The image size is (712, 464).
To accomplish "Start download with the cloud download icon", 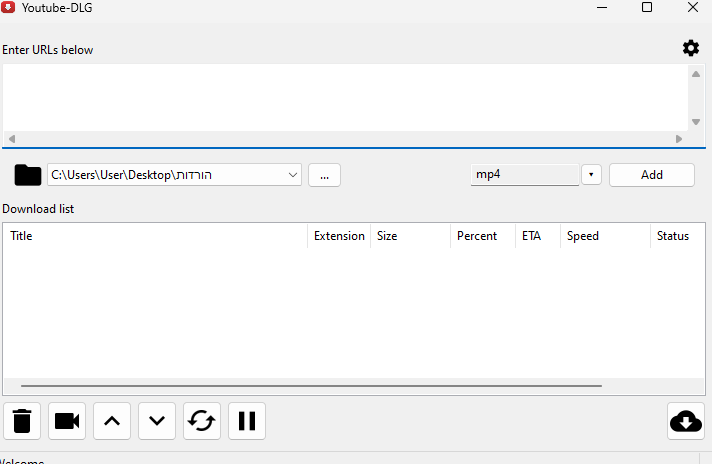I will (x=686, y=421).
